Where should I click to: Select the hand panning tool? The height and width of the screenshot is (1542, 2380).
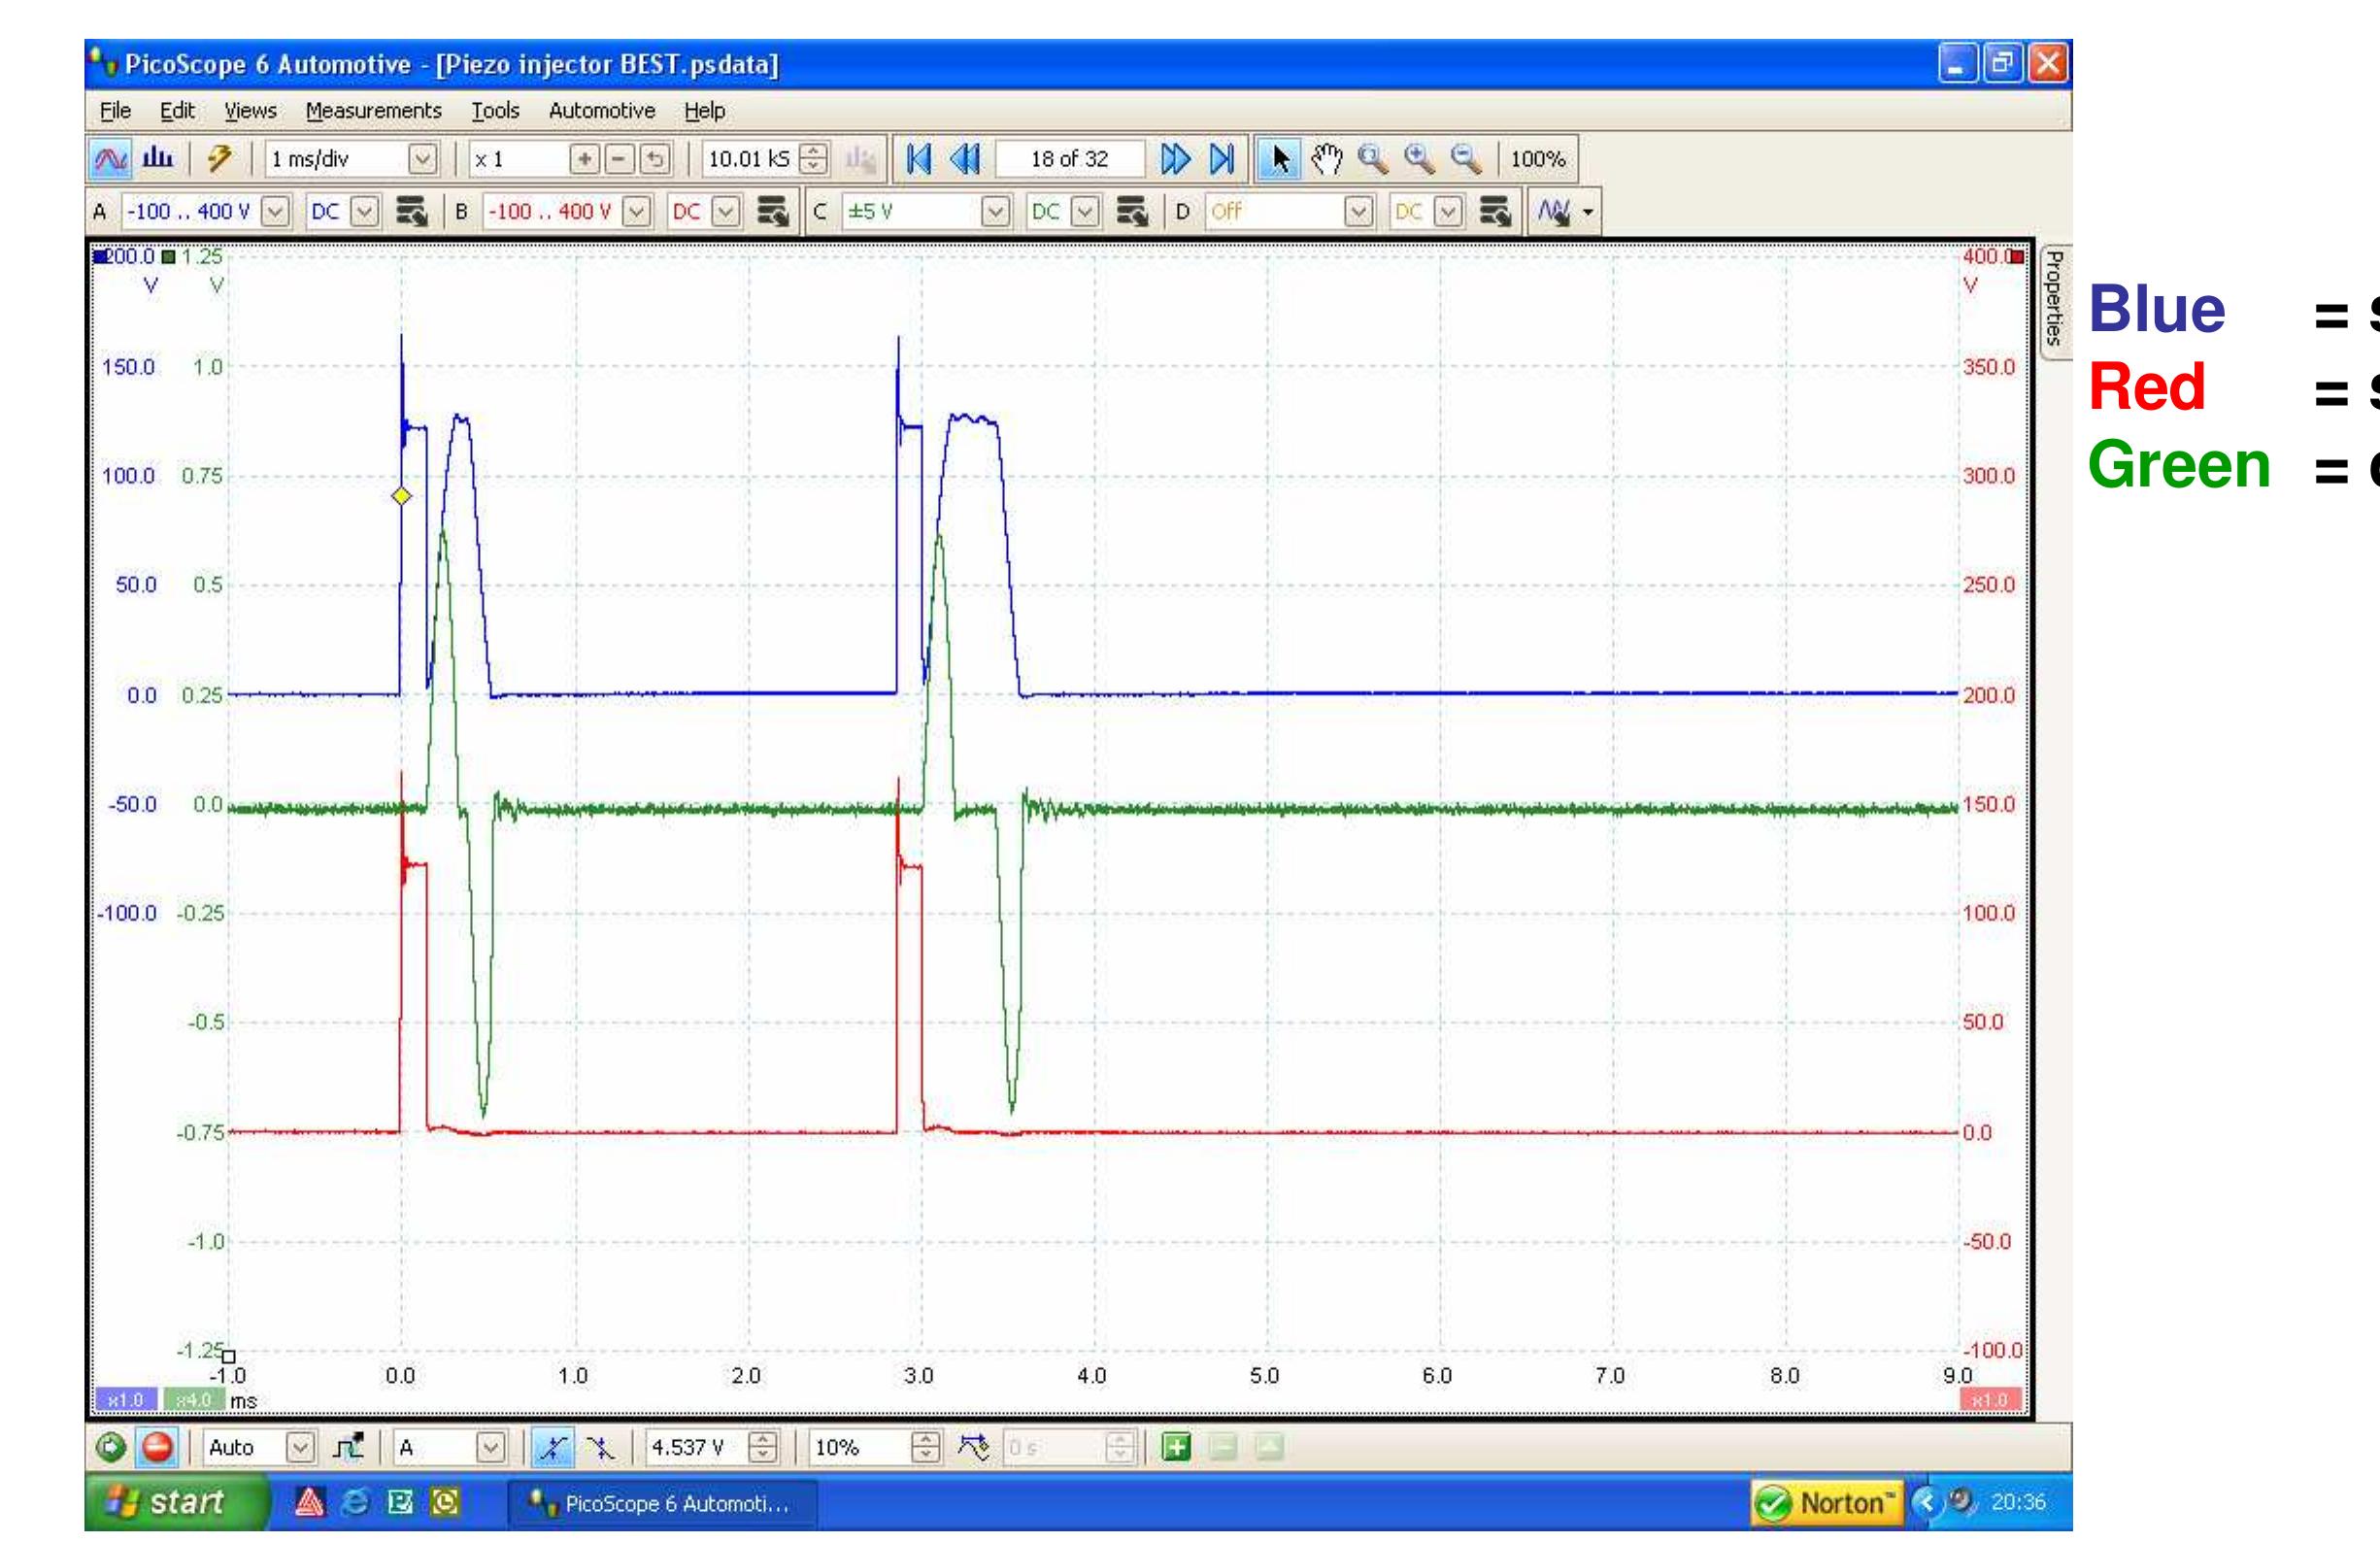click(x=1329, y=157)
